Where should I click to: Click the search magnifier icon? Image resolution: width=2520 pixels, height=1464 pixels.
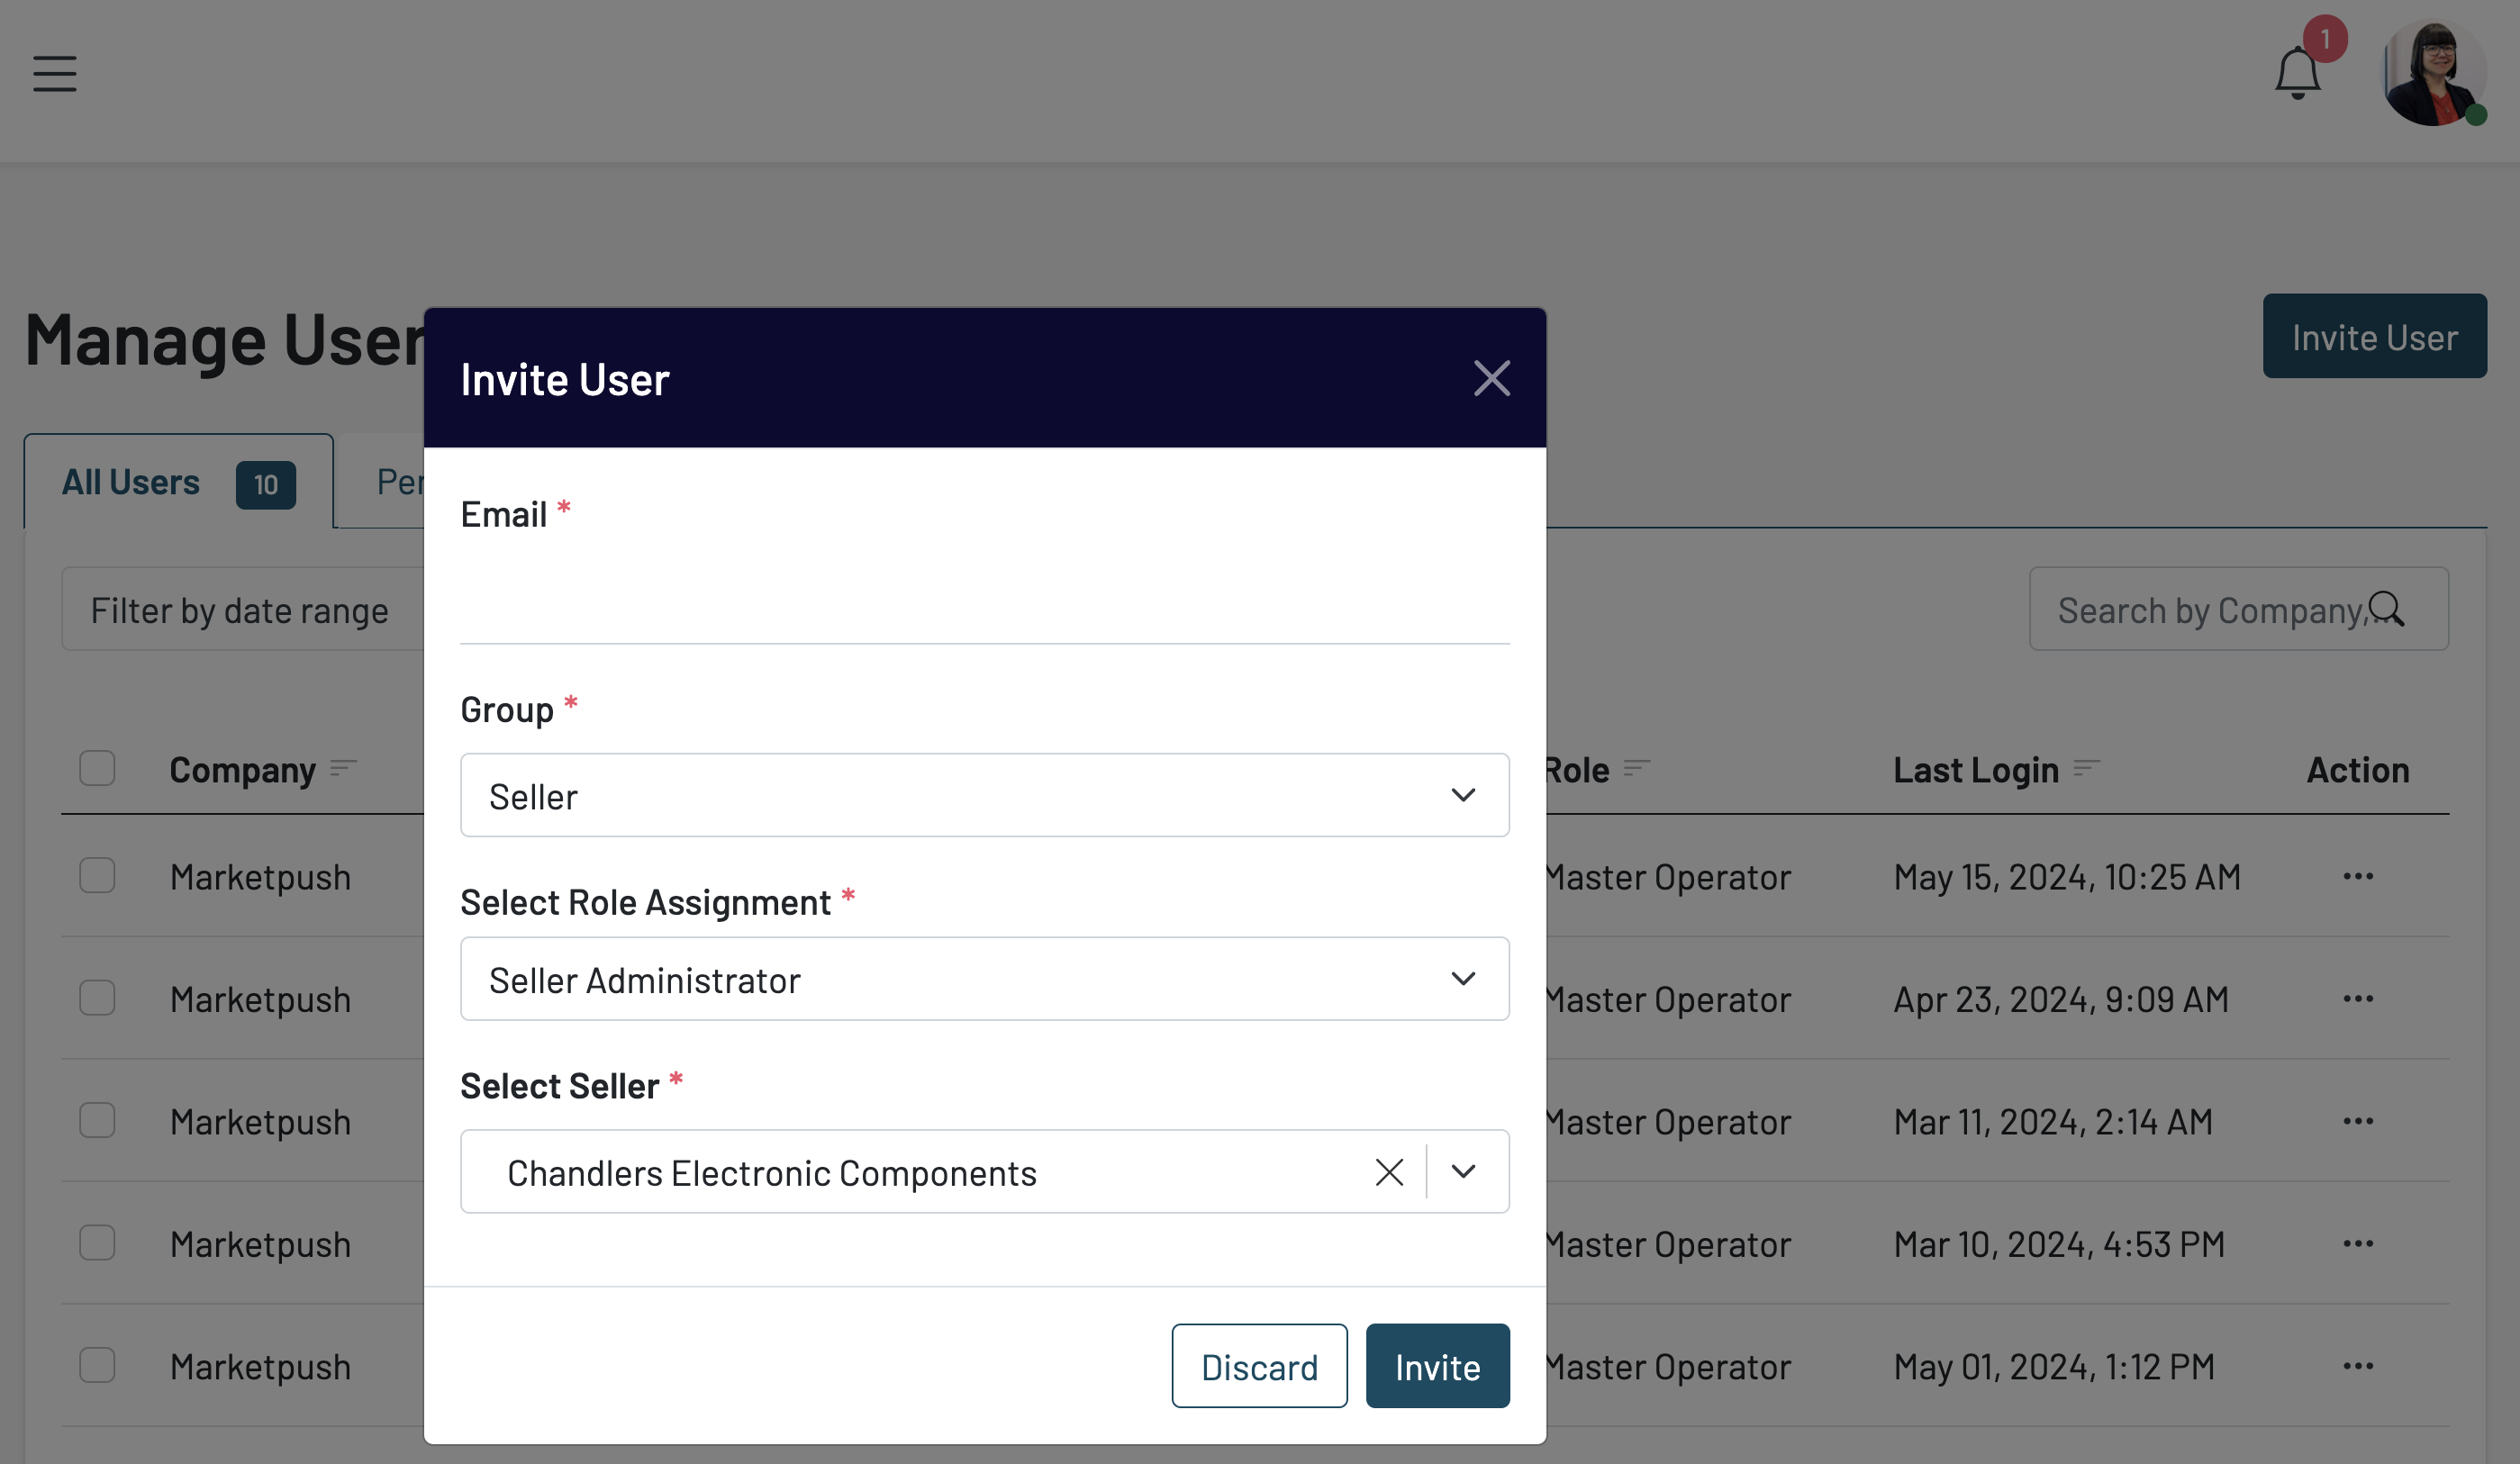(x=2386, y=609)
